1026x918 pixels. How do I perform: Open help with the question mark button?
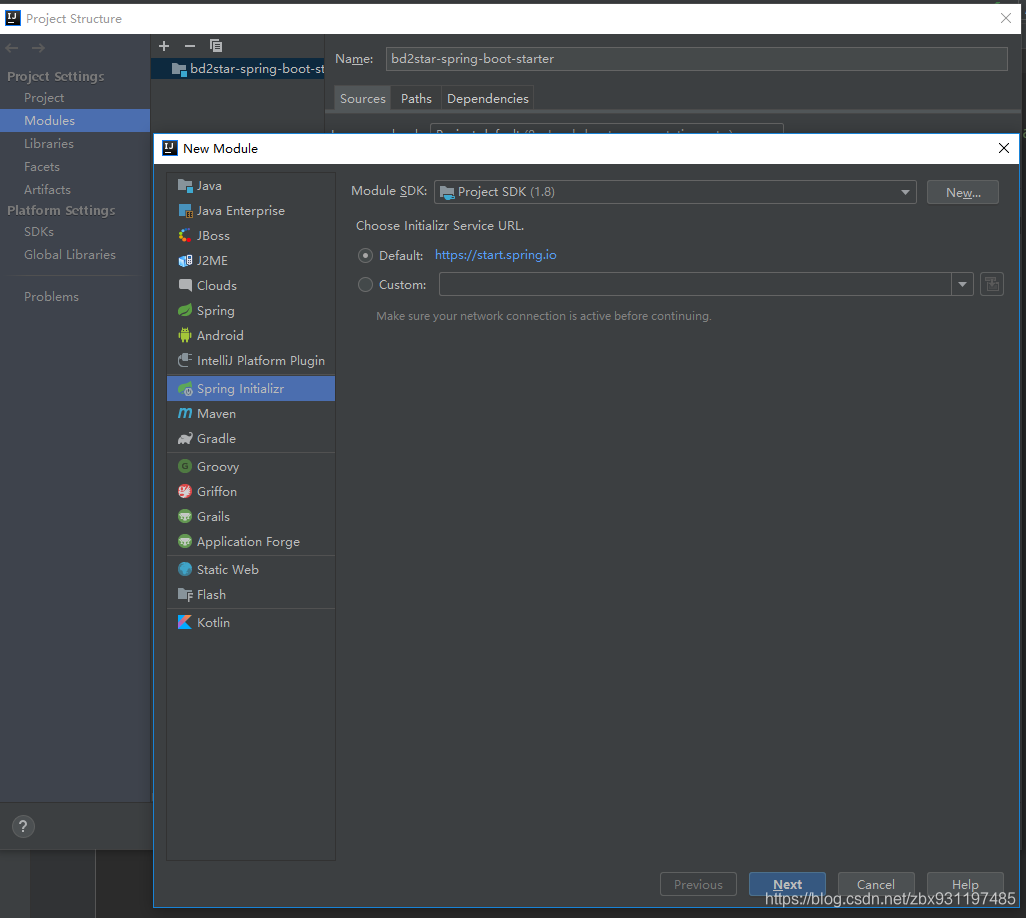coord(24,826)
